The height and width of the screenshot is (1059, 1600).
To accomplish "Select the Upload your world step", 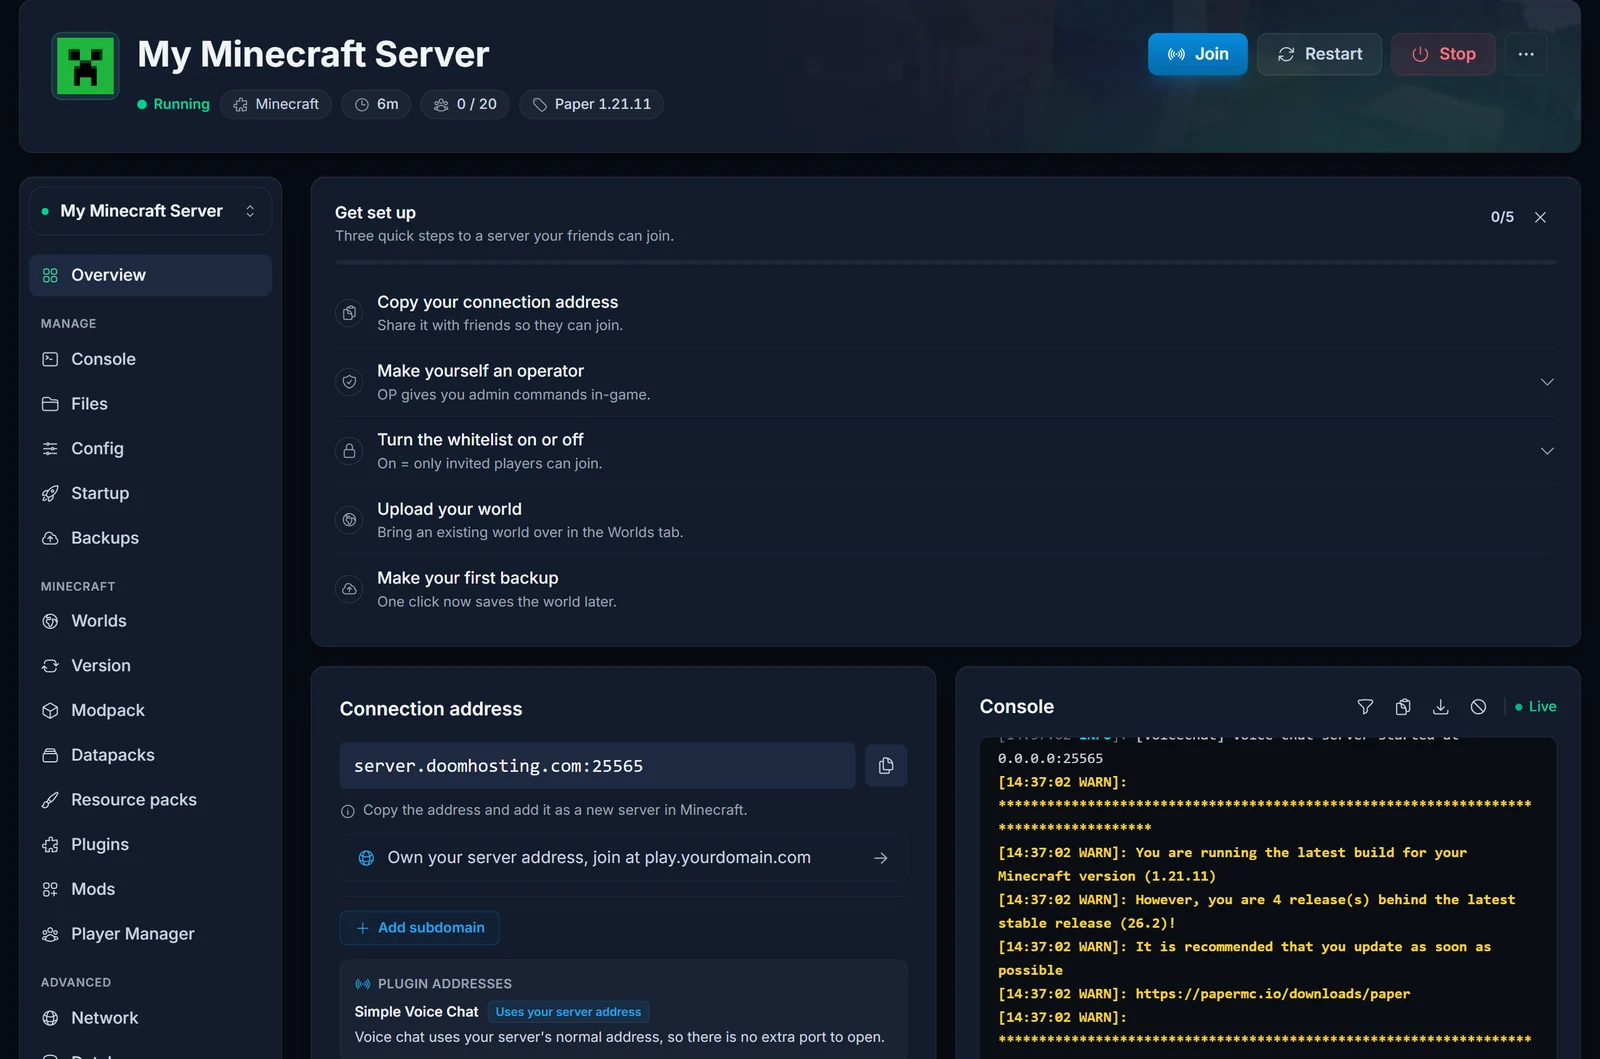I will click(945, 520).
